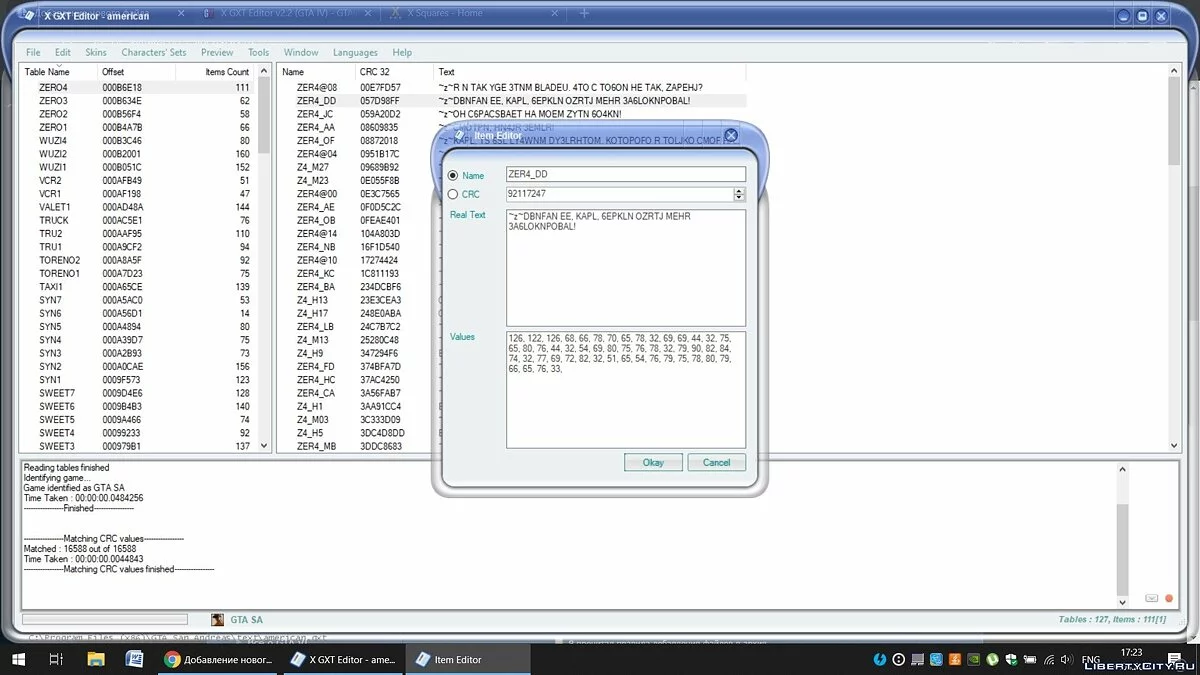Switch input language via the FNG indicator
Viewport: 1200px width, 675px height.
pyautogui.click(x=1090, y=660)
